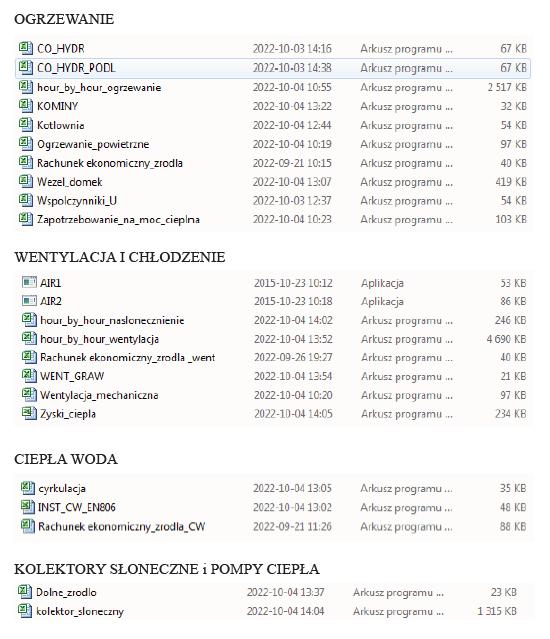The height and width of the screenshot is (639, 550).
Task: Click icon of Rachunek ekonomiczny_zrodla
Action: tap(26, 163)
